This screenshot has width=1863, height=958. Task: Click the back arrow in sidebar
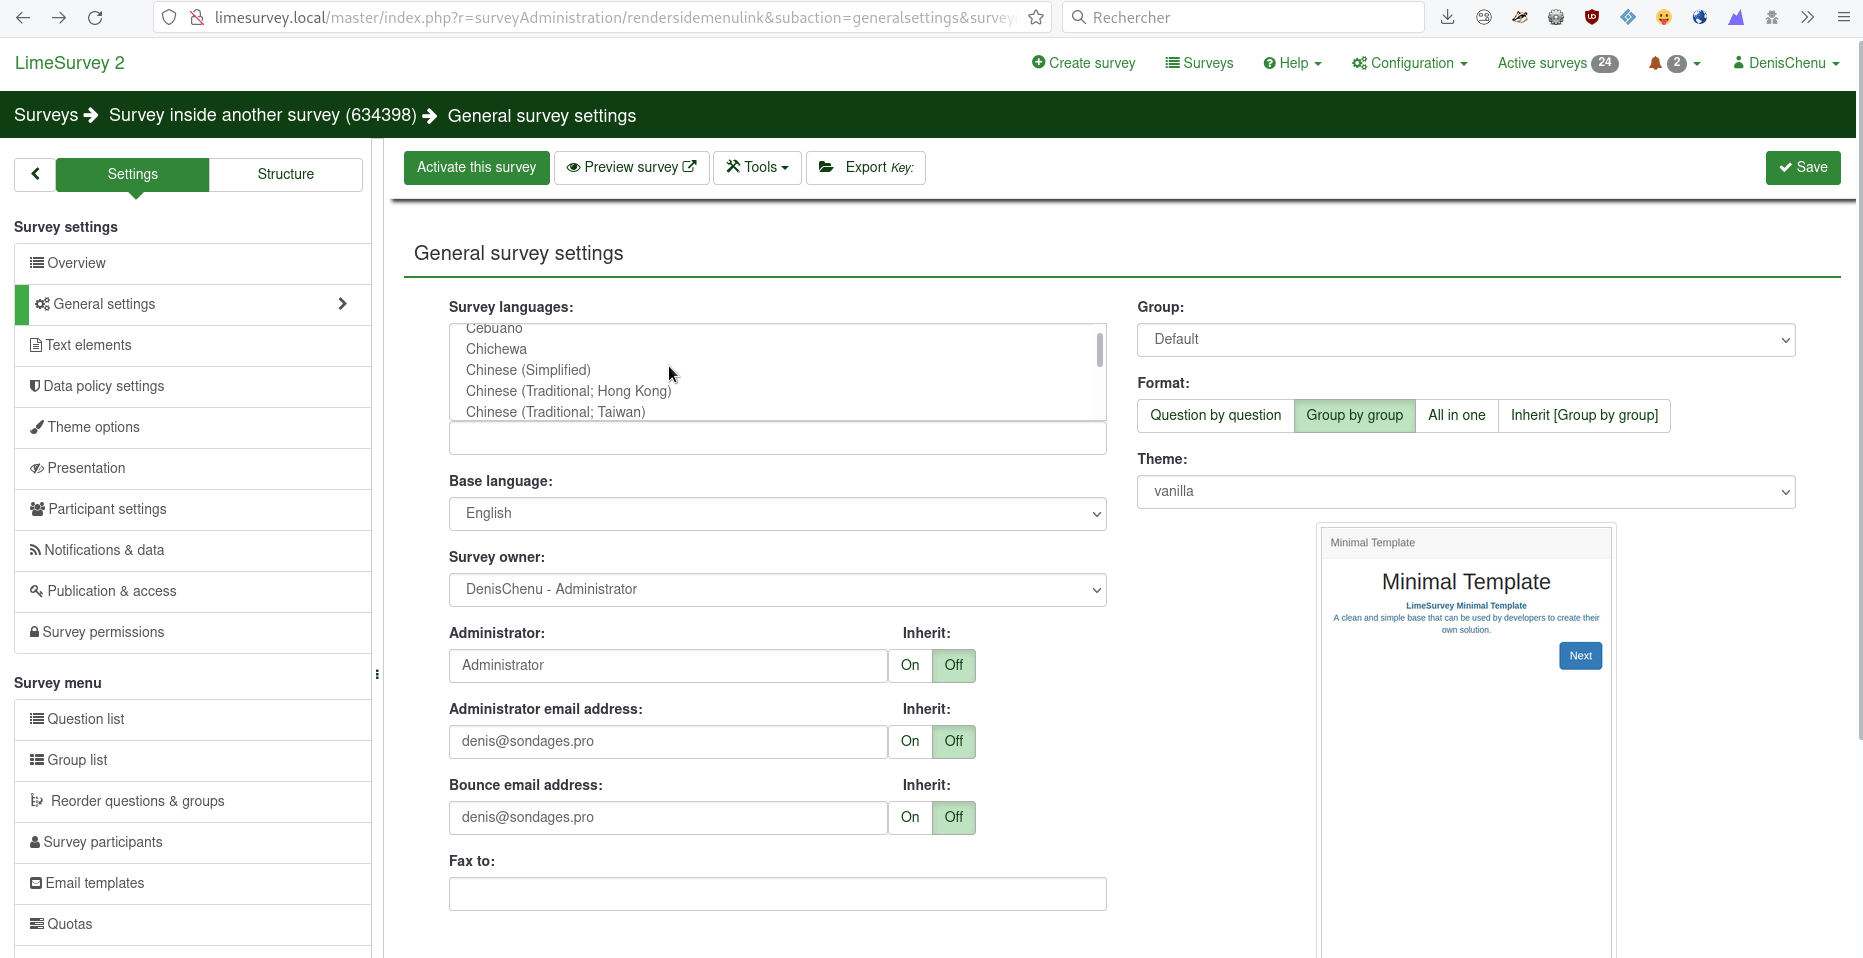[35, 174]
